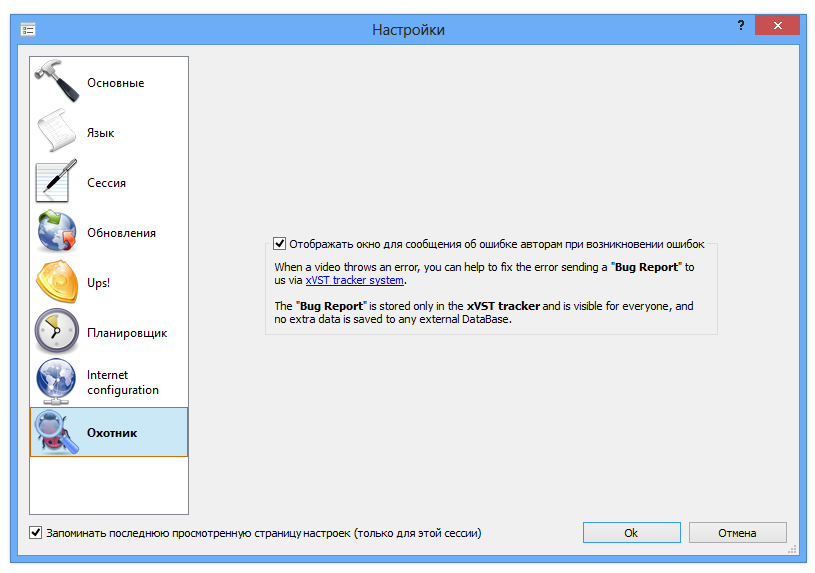Open the Ups! settings label
The width and height of the screenshot is (815, 573).
pos(98,283)
